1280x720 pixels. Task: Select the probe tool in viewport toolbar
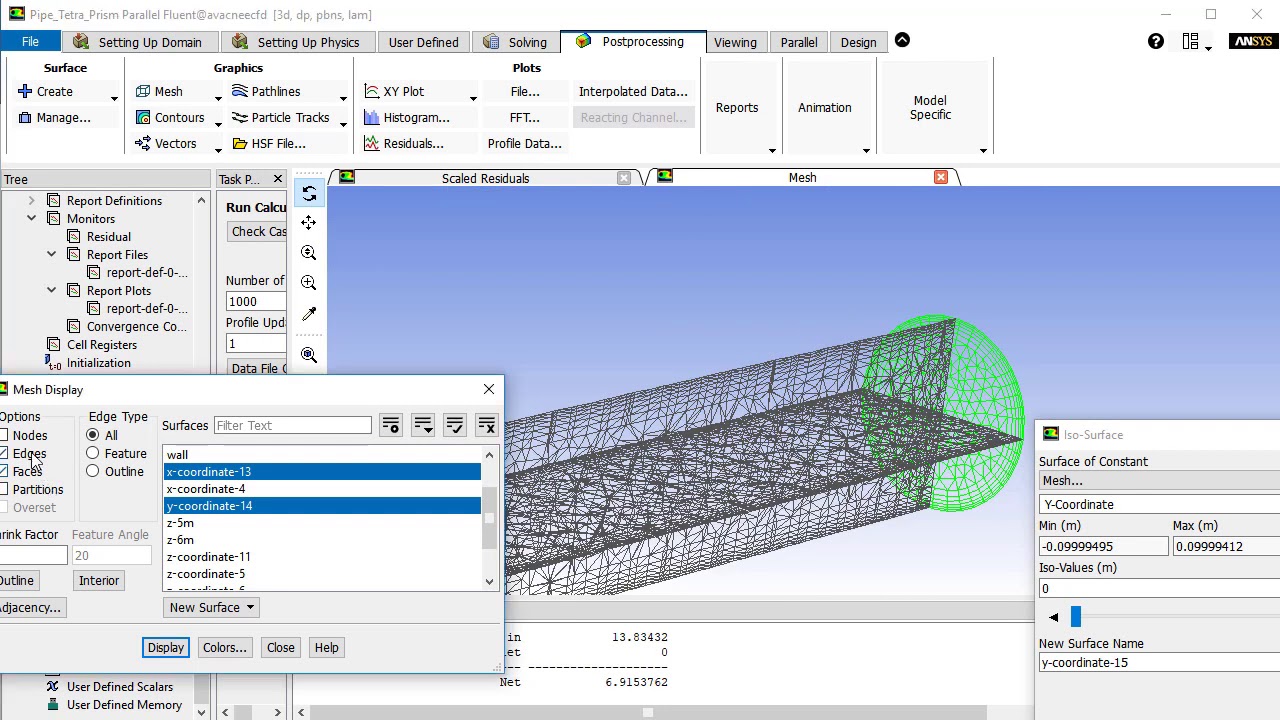309,314
